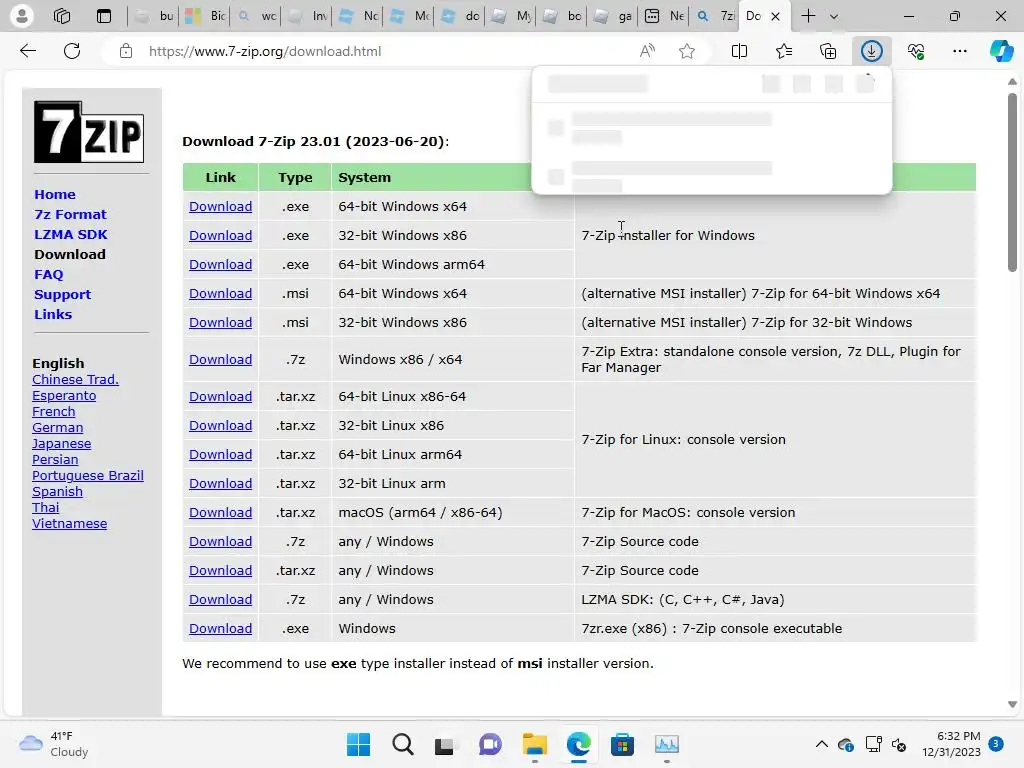
Task: View site information lock icon
Action: pyautogui.click(x=126, y=51)
